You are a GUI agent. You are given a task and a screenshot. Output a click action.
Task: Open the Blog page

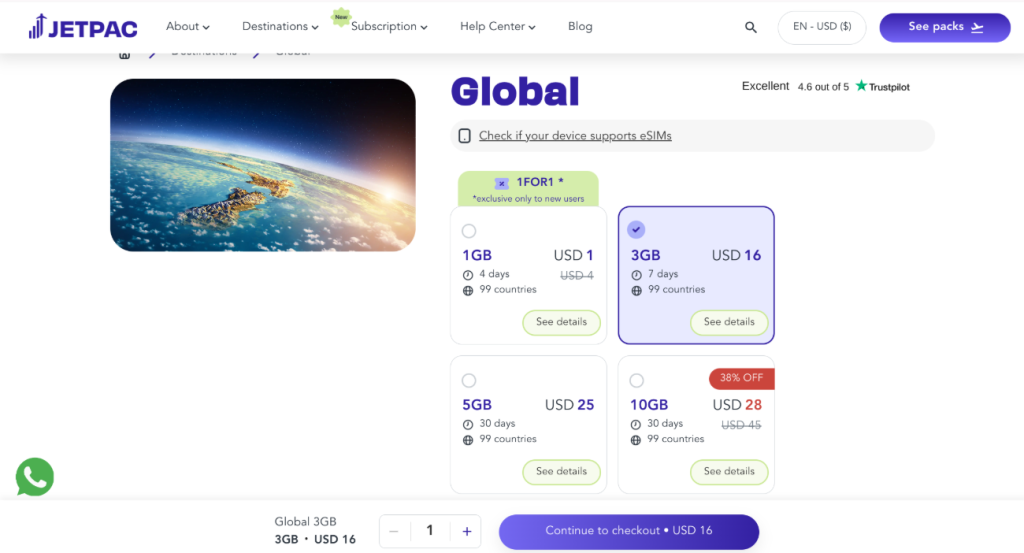[580, 27]
